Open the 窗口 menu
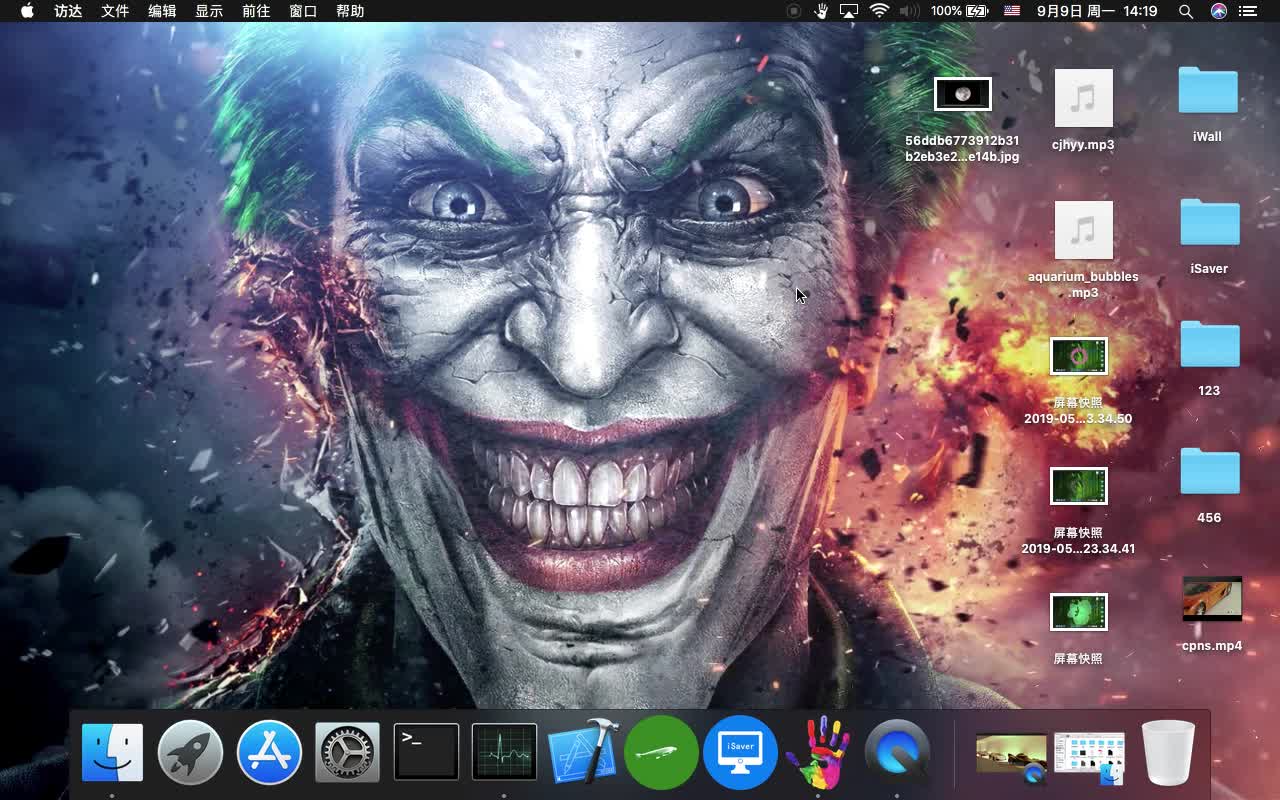Screen dimensions: 1280x800 pyautogui.click(x=303, y=11)
